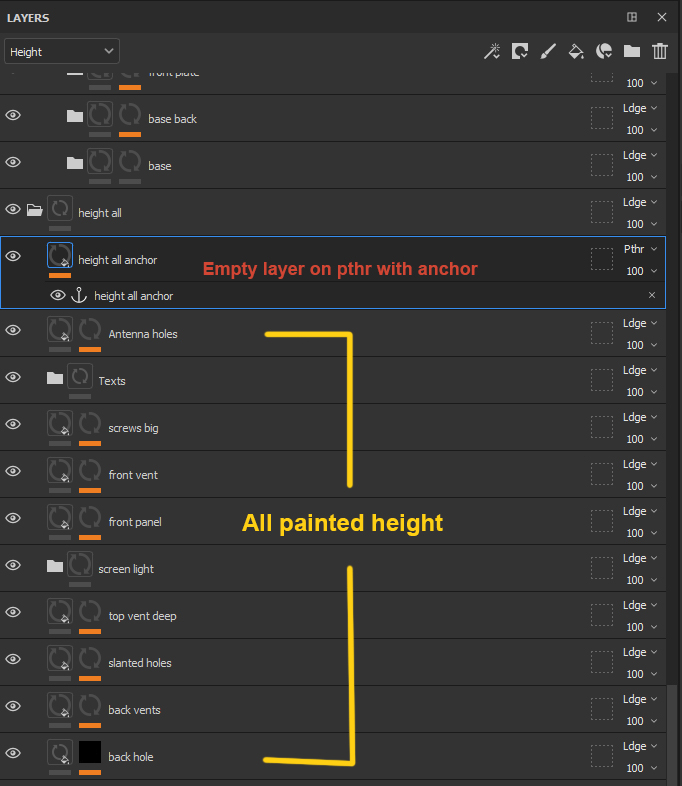Select the Antenna holes mask thumbnail
This screenshot has height=786, width=682.
point(90,329)
